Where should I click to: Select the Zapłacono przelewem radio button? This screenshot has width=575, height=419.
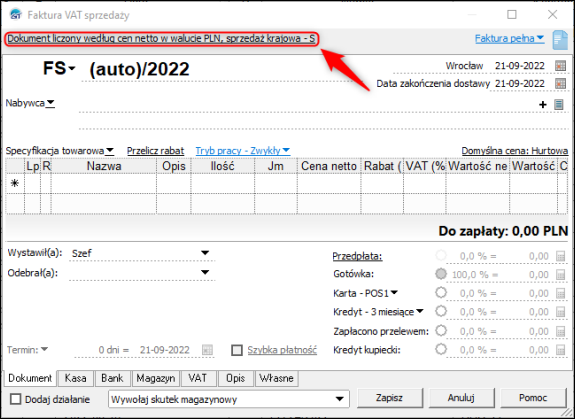pos(441,330)
